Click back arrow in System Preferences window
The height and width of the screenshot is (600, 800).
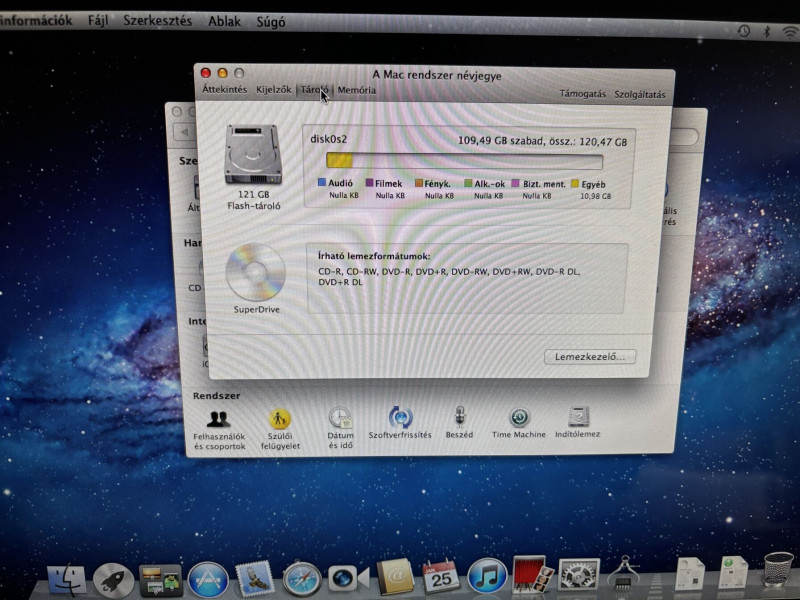click(184, 132)
